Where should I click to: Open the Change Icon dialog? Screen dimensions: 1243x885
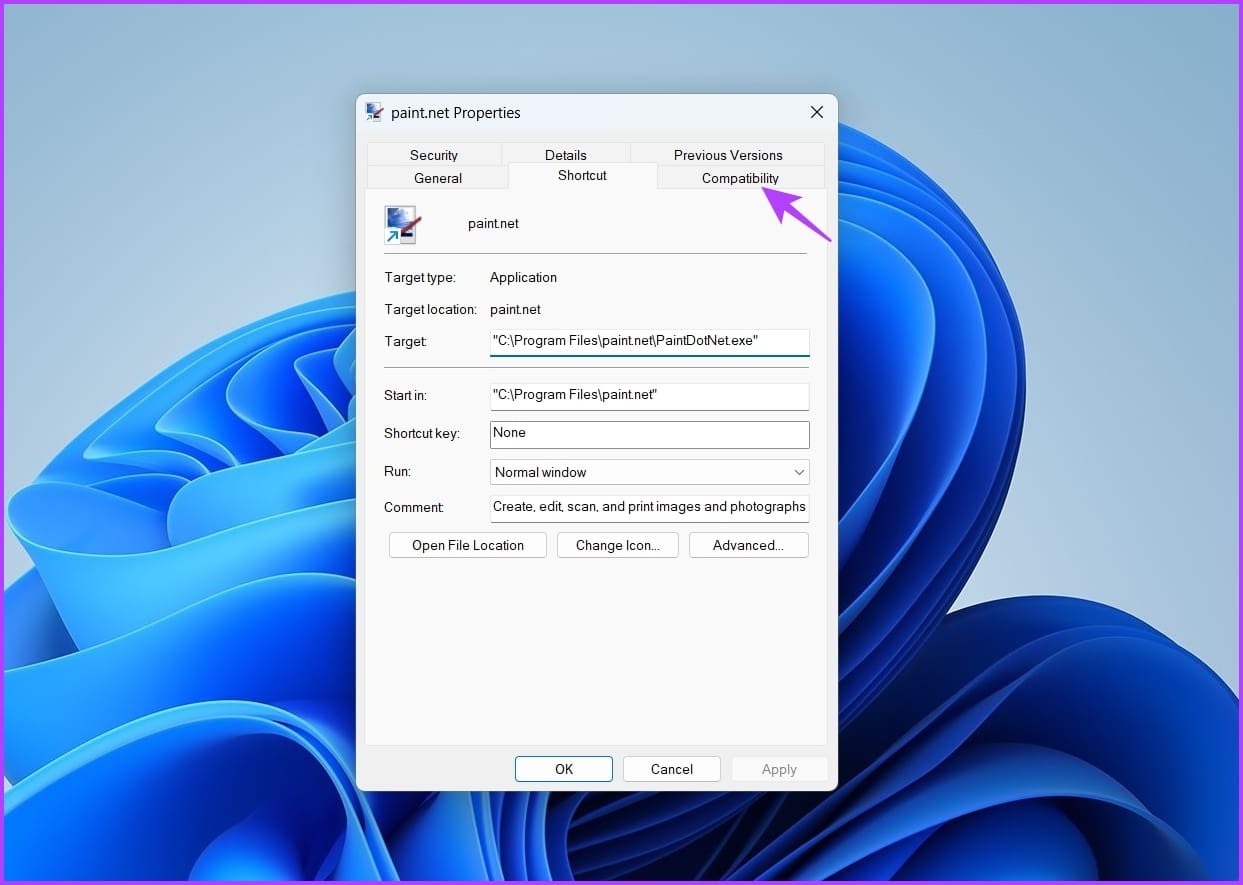coord(617,545)
